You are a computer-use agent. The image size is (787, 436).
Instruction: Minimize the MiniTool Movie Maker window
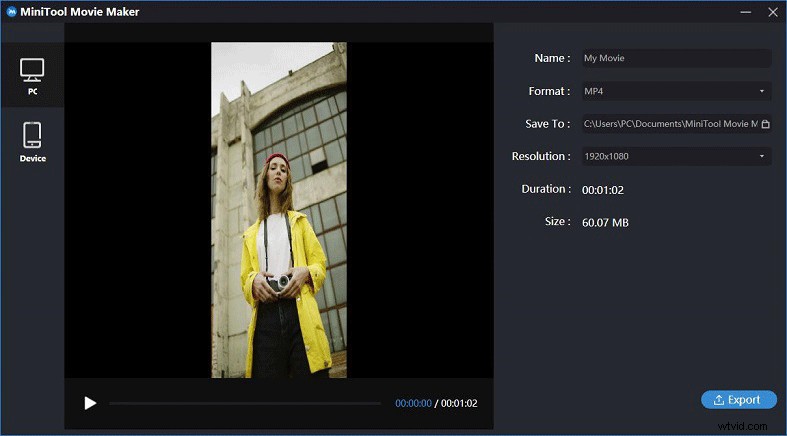[x=745, y=12]
